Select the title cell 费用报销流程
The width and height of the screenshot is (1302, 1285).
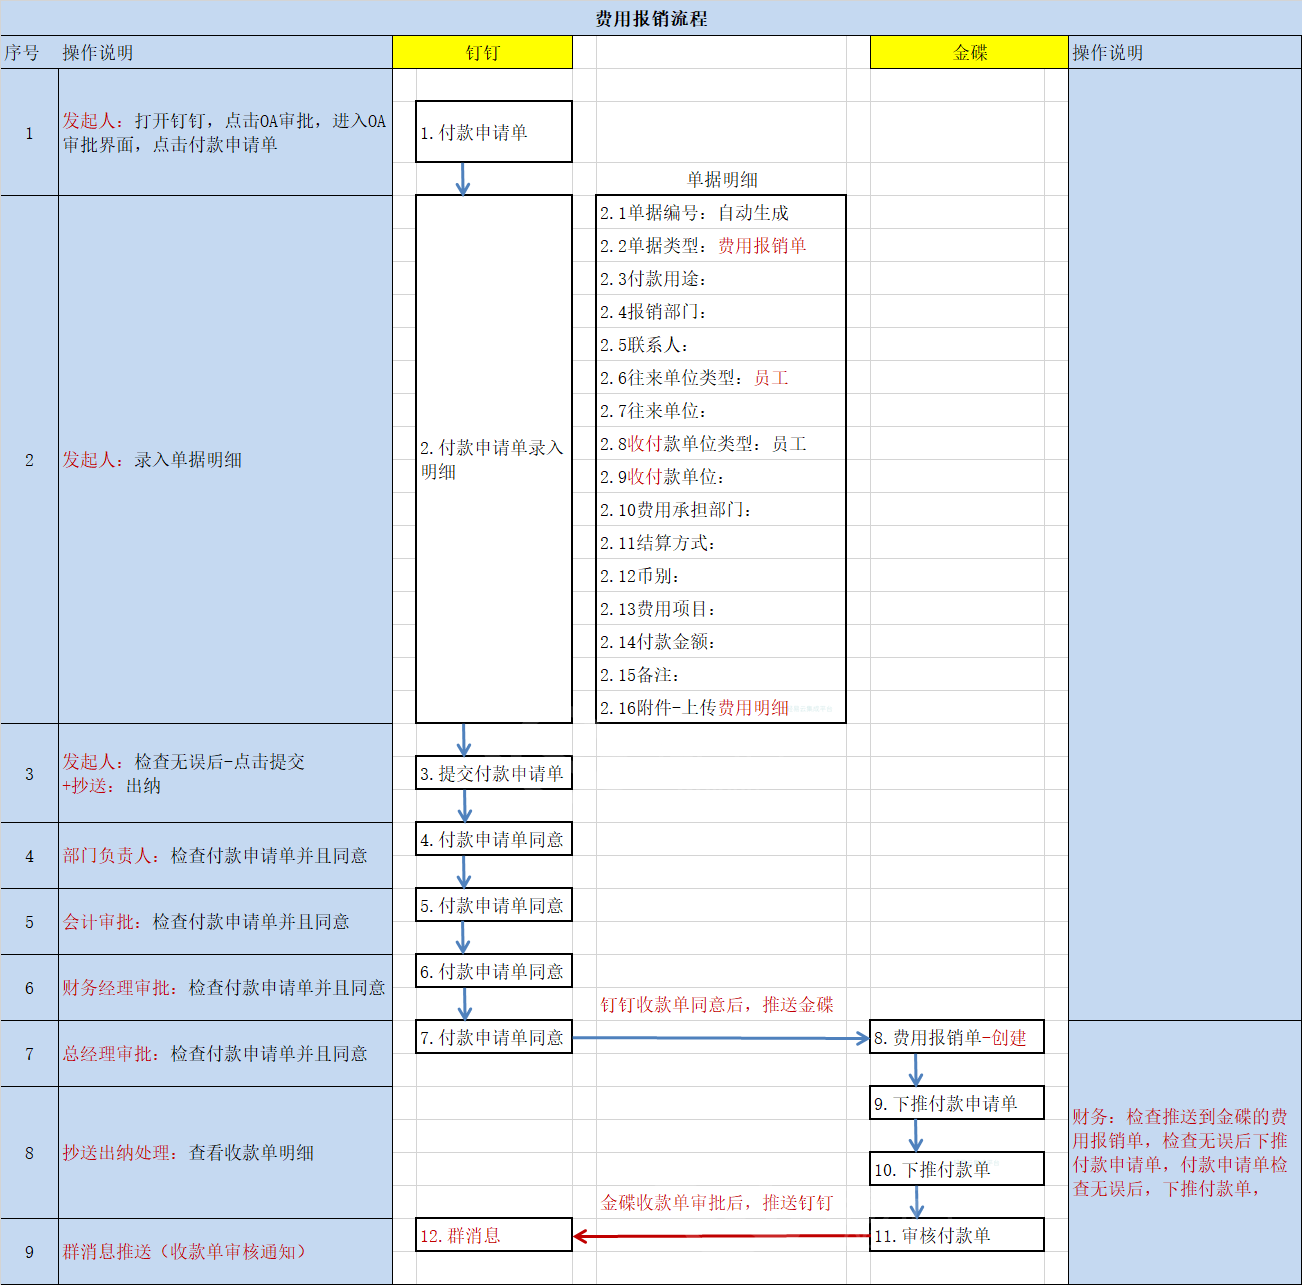(x=651, y=18)
